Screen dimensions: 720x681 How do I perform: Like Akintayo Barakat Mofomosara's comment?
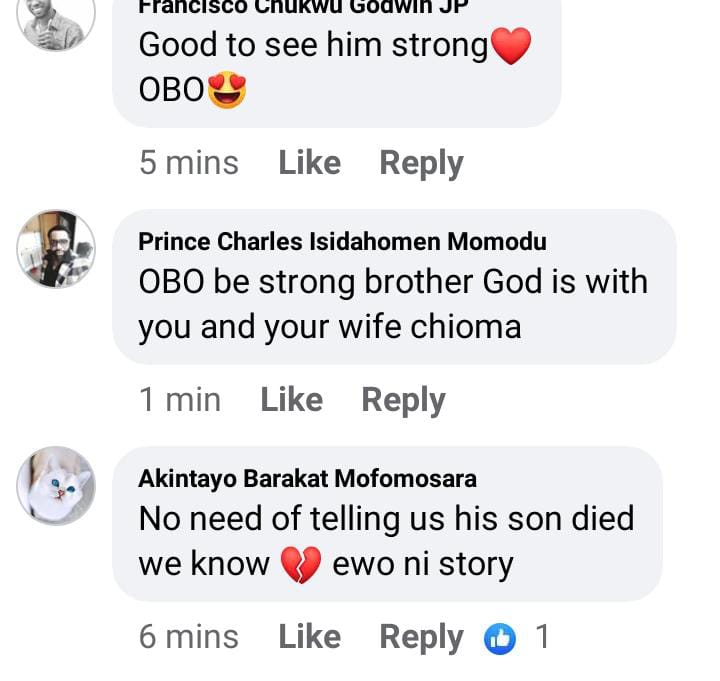click(309, 637)
